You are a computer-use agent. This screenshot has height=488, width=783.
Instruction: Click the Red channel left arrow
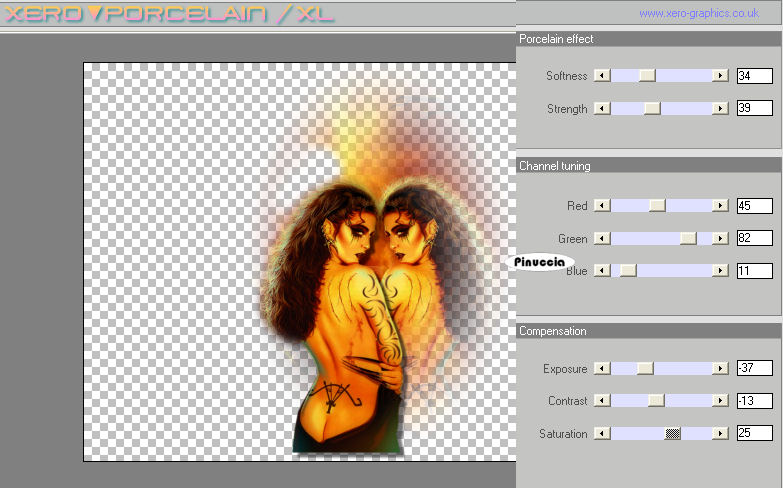pyautogui.click(x=602, y=205)
